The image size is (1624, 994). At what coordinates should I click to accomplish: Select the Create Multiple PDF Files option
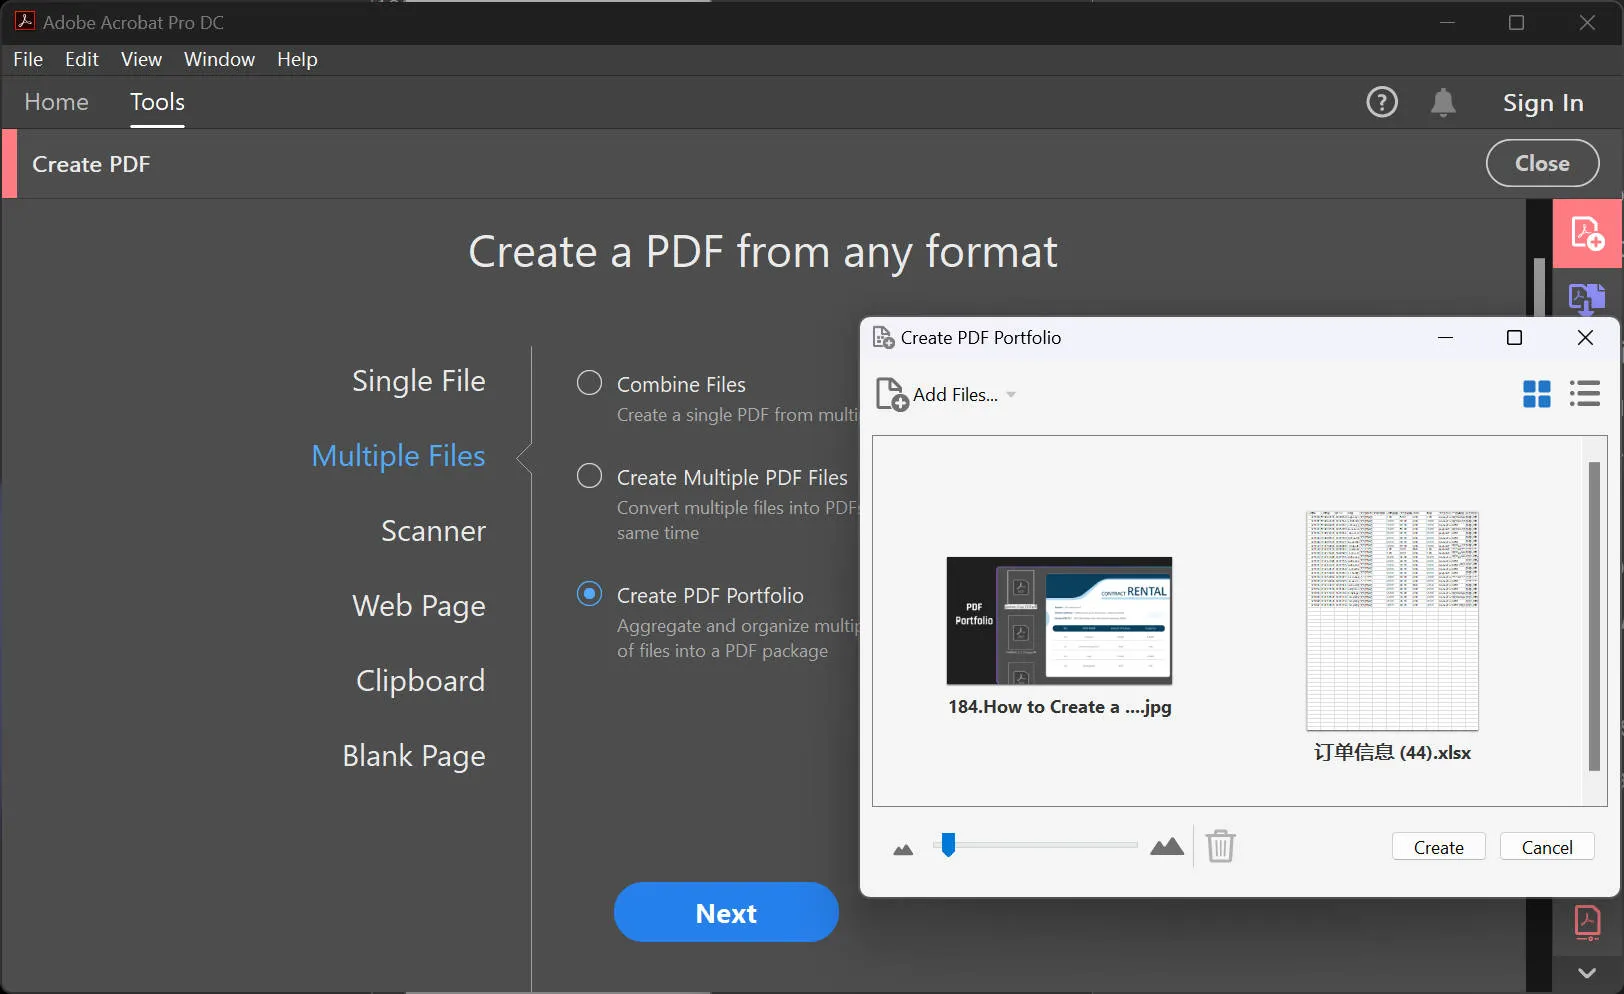[x=590, y=476]
